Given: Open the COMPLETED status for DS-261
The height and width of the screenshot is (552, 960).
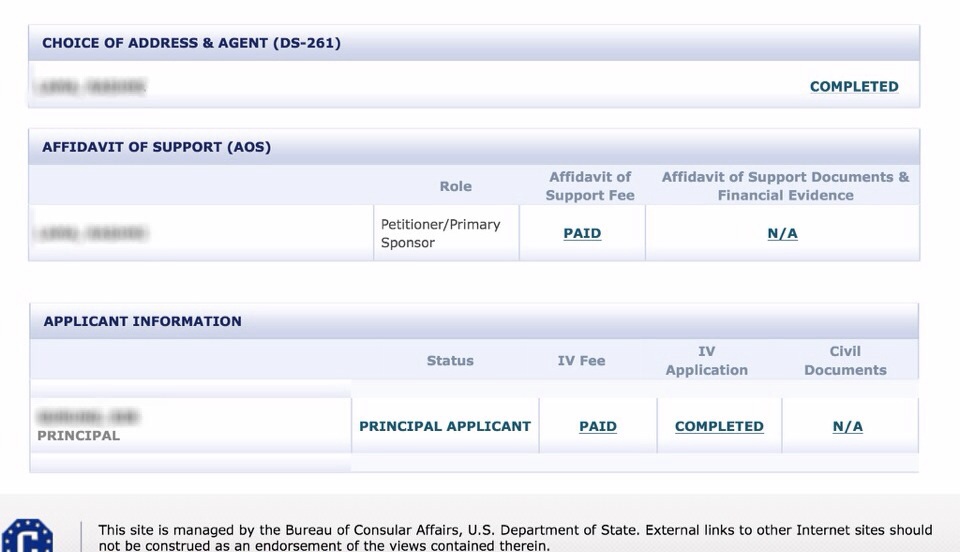Looking at the screenshot, I should [x=853, y=86].
